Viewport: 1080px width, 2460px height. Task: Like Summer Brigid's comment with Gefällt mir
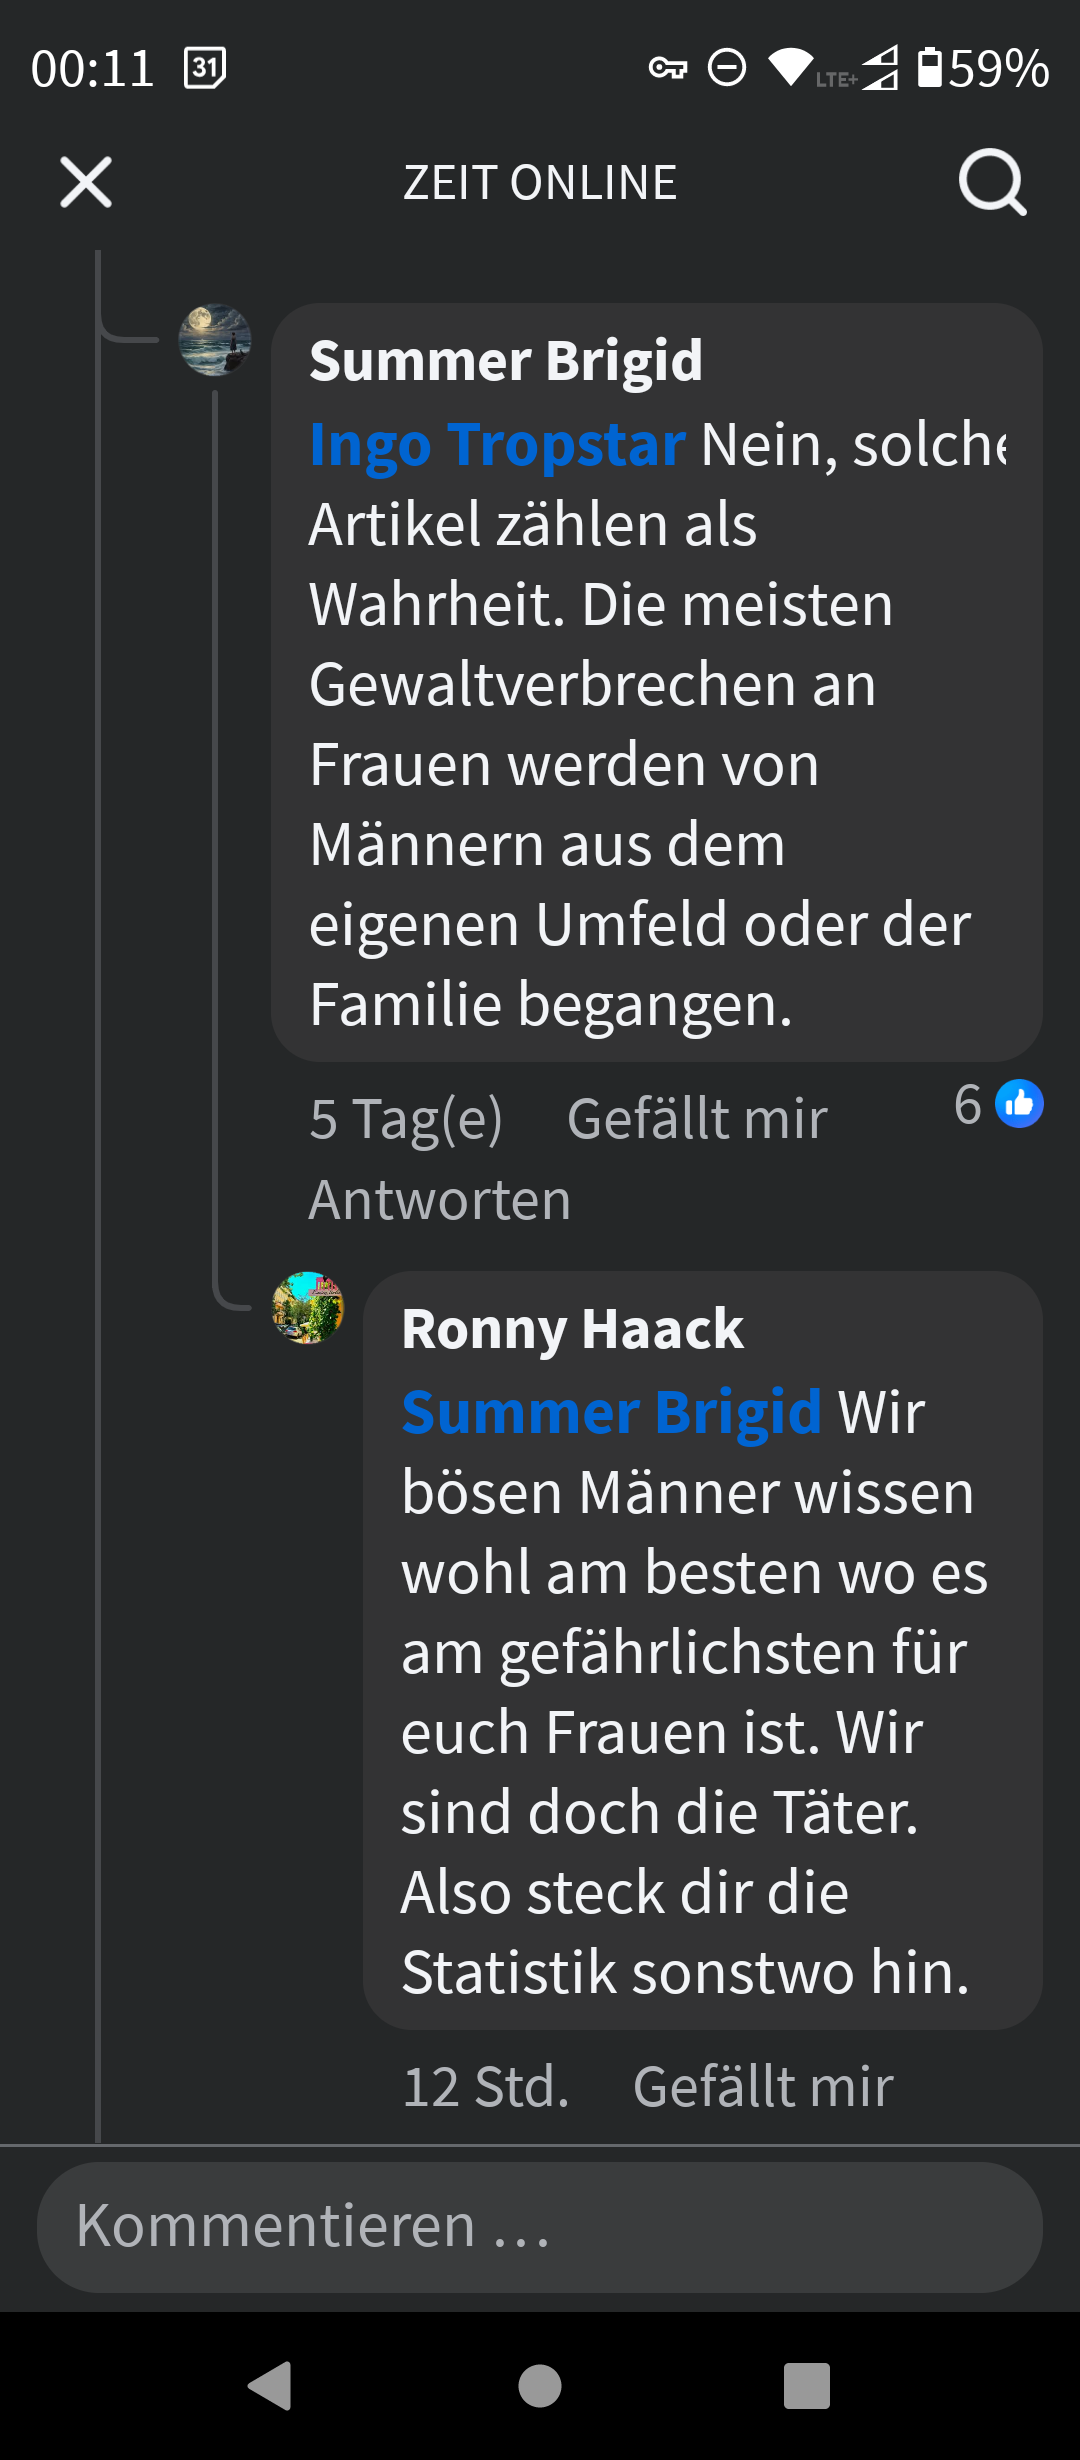click(x=697, y=1118)
